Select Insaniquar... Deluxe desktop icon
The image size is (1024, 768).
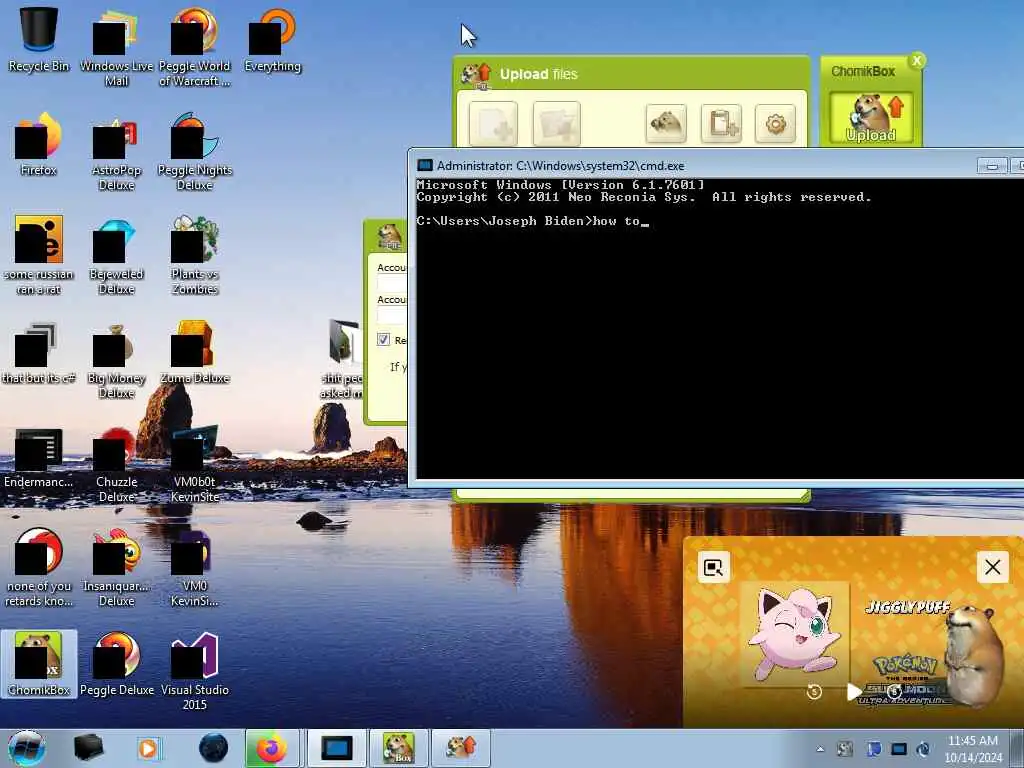[116, 568]
